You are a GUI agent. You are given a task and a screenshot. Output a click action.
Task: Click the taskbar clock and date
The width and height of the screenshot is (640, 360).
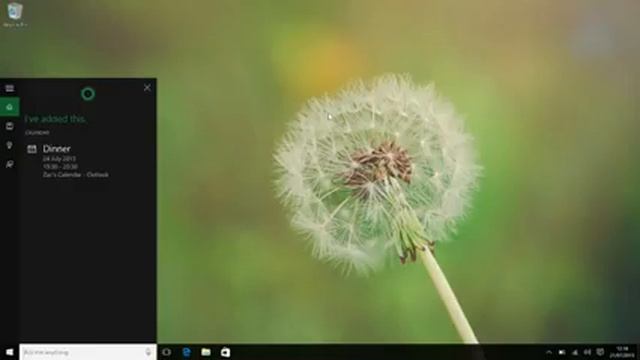622,352
